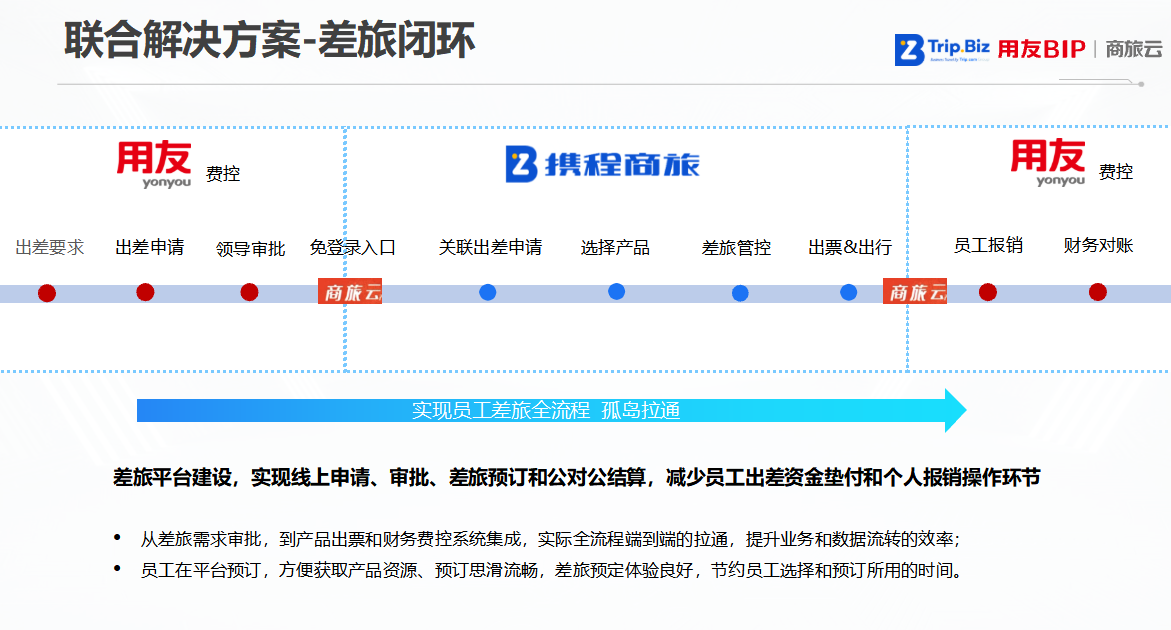This screenshot has width=1171, height=630.
Task: Click the 出票&出行 step label
Action: [x=850, y=247]
